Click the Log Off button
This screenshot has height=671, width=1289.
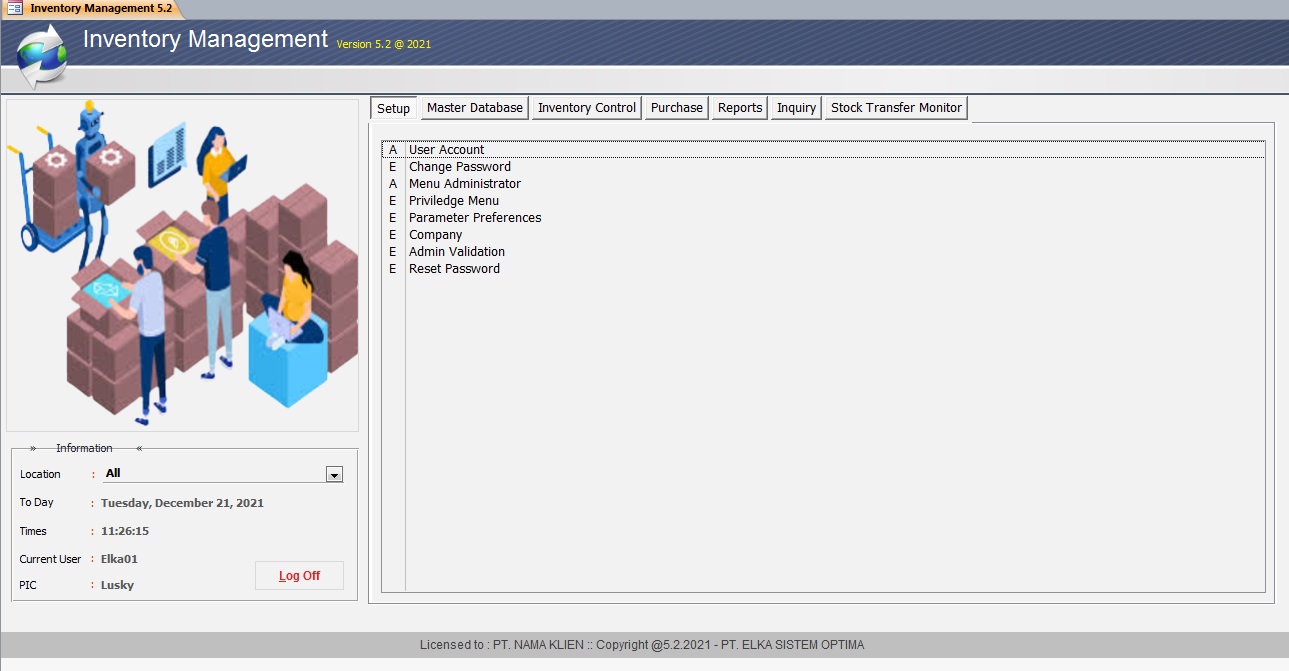click(x=299, y=576)
